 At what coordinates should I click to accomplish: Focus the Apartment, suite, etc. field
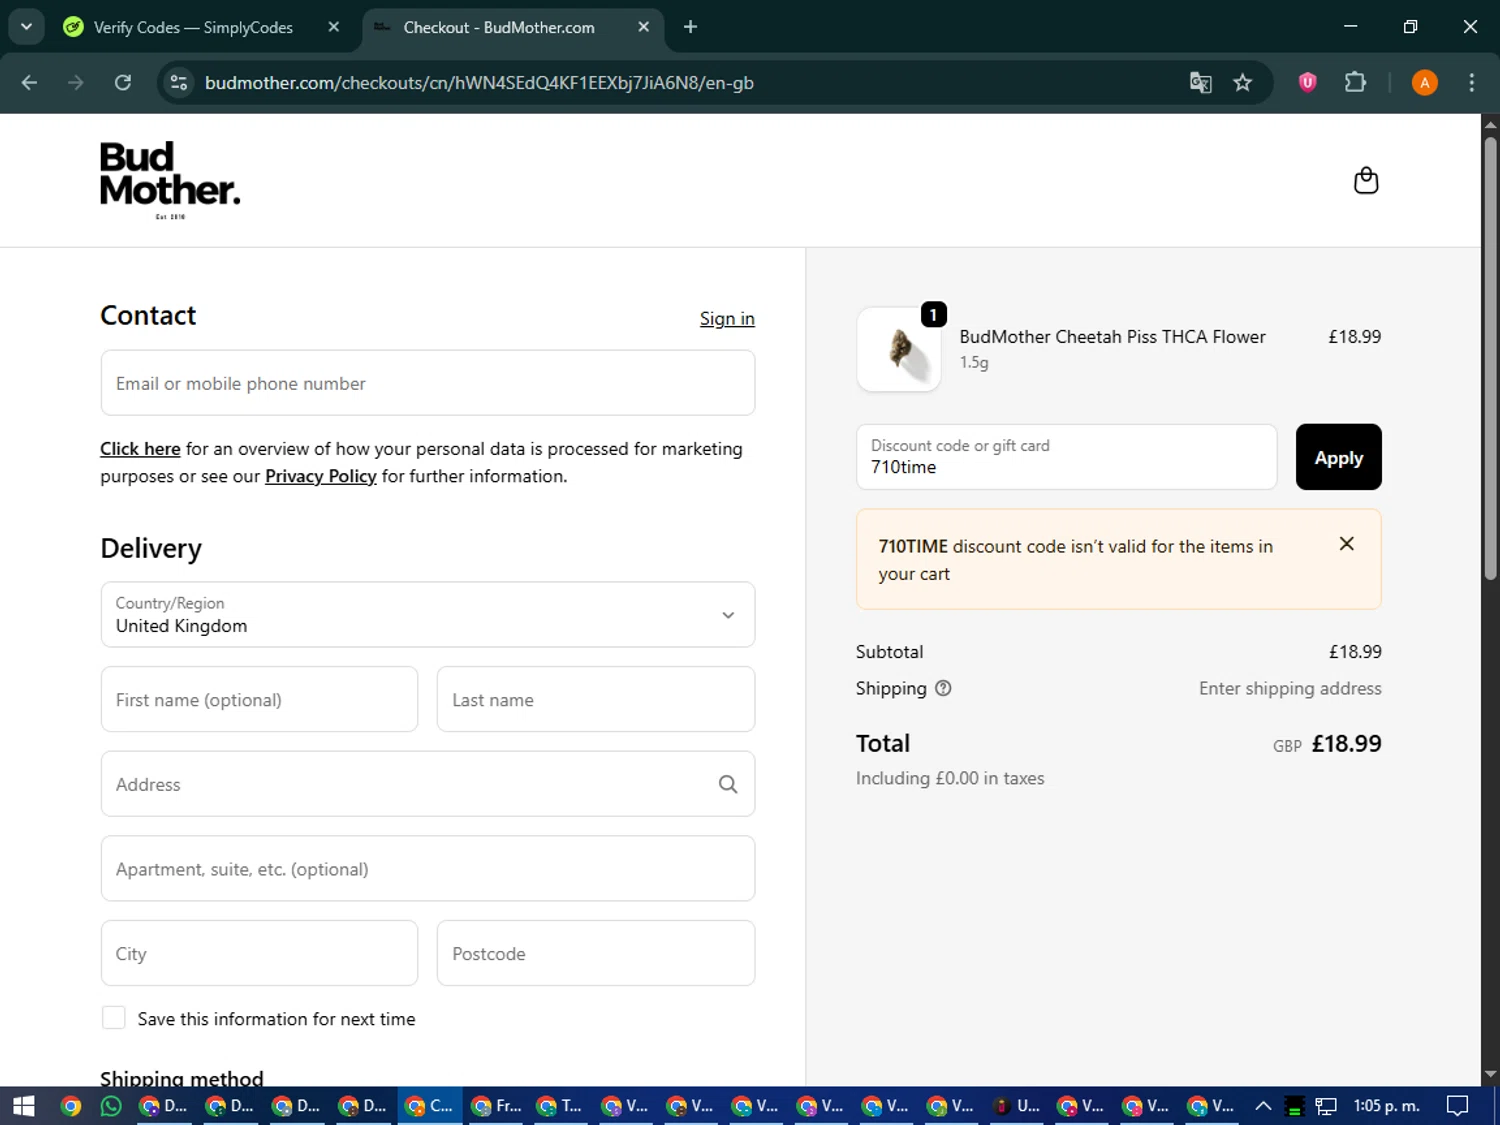tap(428, 869)
